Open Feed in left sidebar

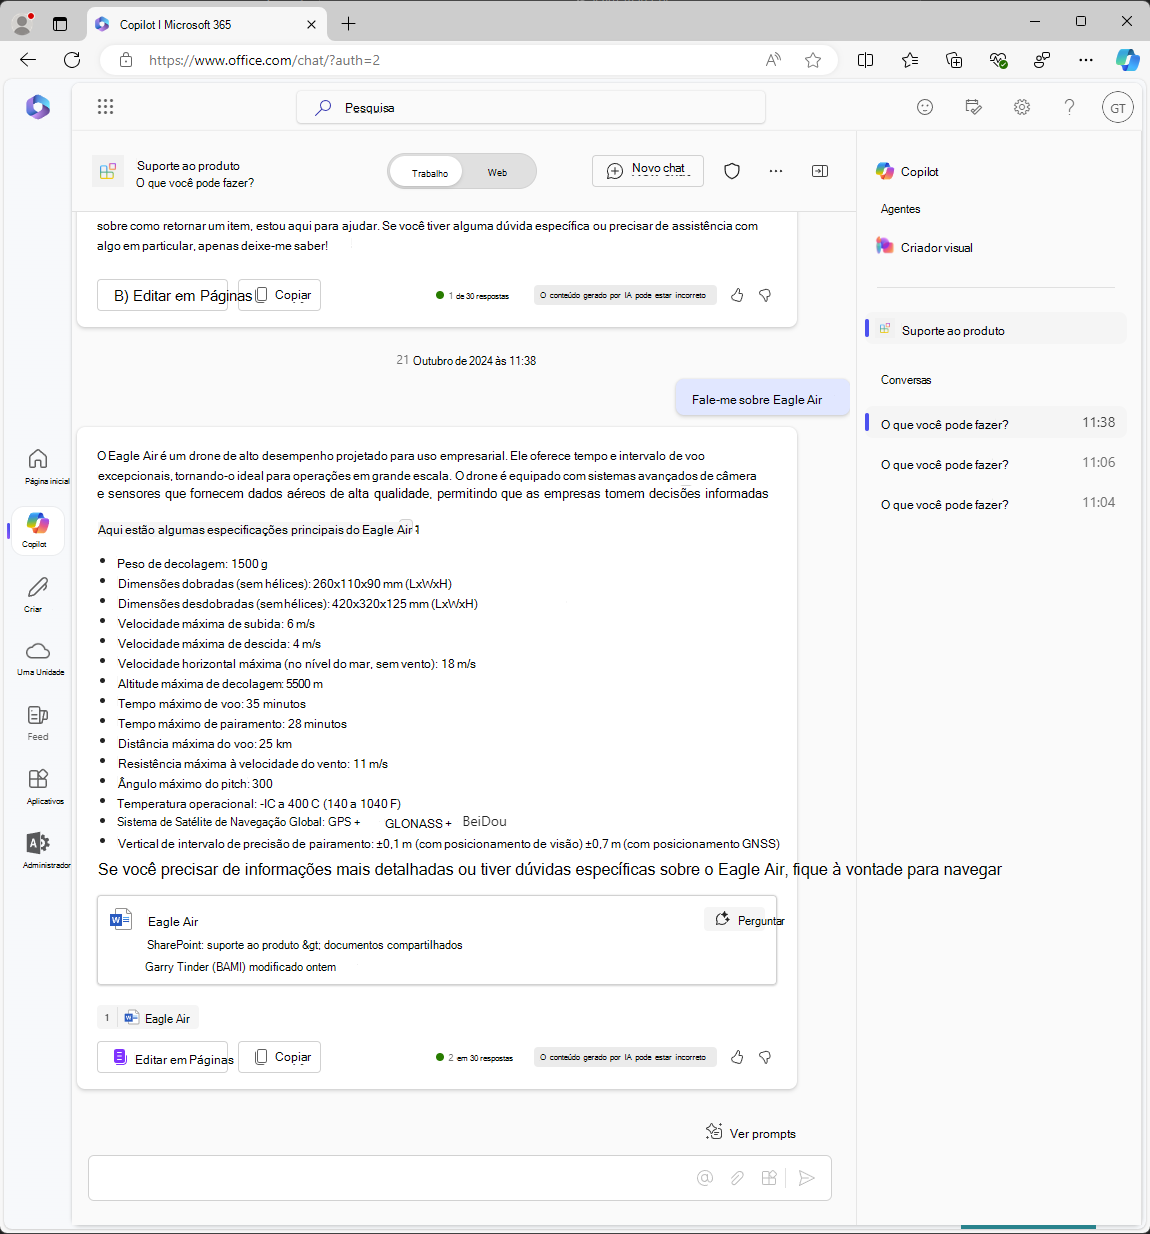pyautogui.click(x=38, y=722)
